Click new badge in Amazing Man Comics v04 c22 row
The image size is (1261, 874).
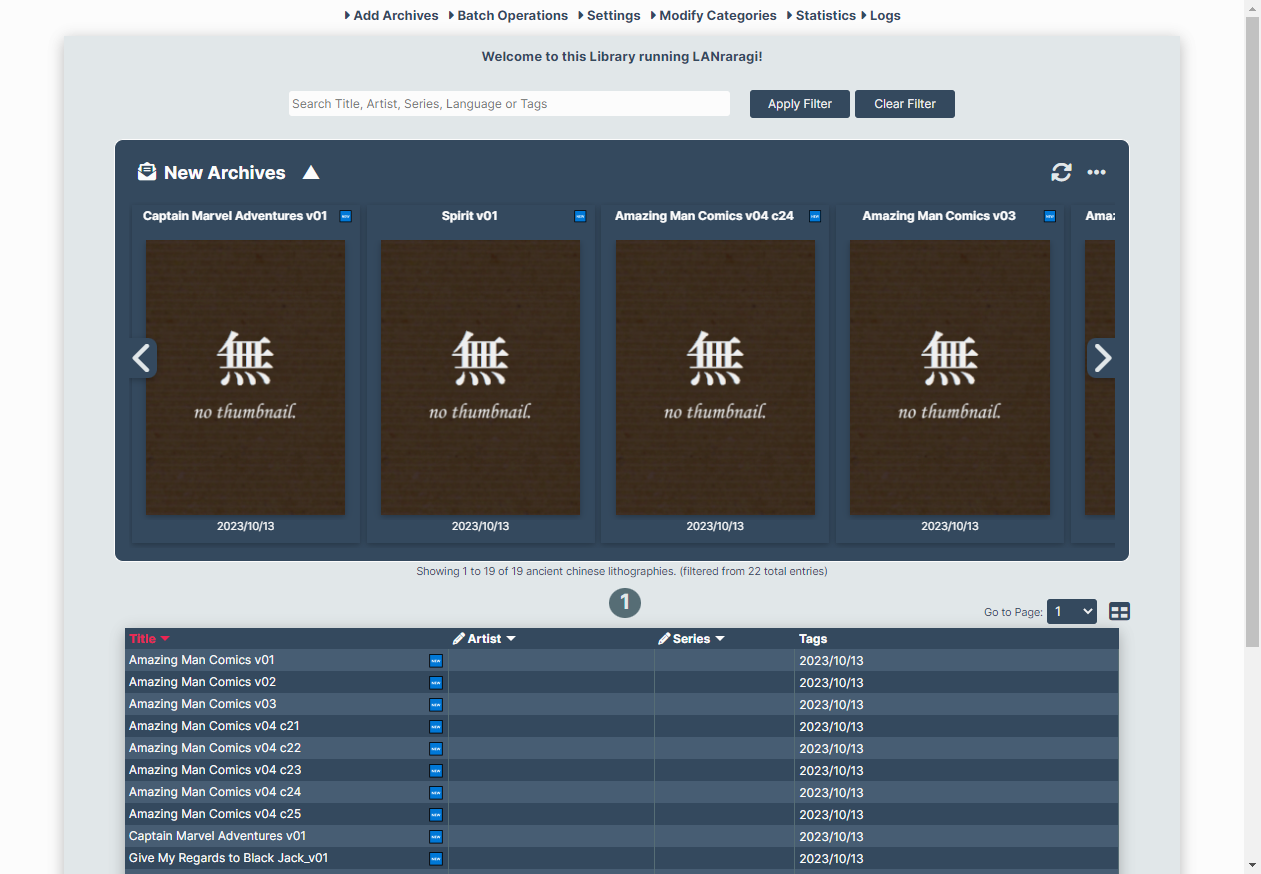coord(436,749)
